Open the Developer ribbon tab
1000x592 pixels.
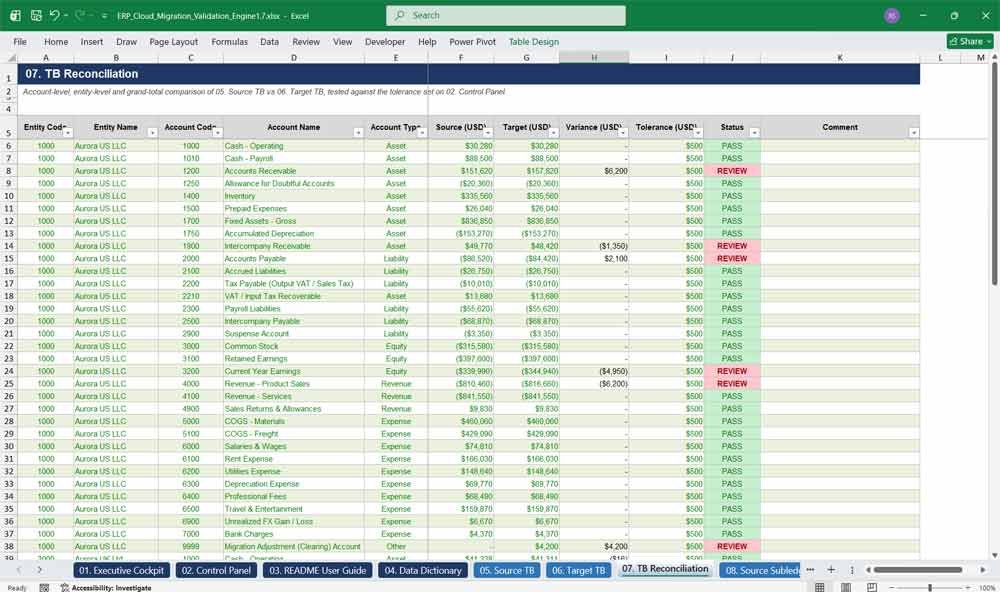pyautogui.click(x=385, y=41)
